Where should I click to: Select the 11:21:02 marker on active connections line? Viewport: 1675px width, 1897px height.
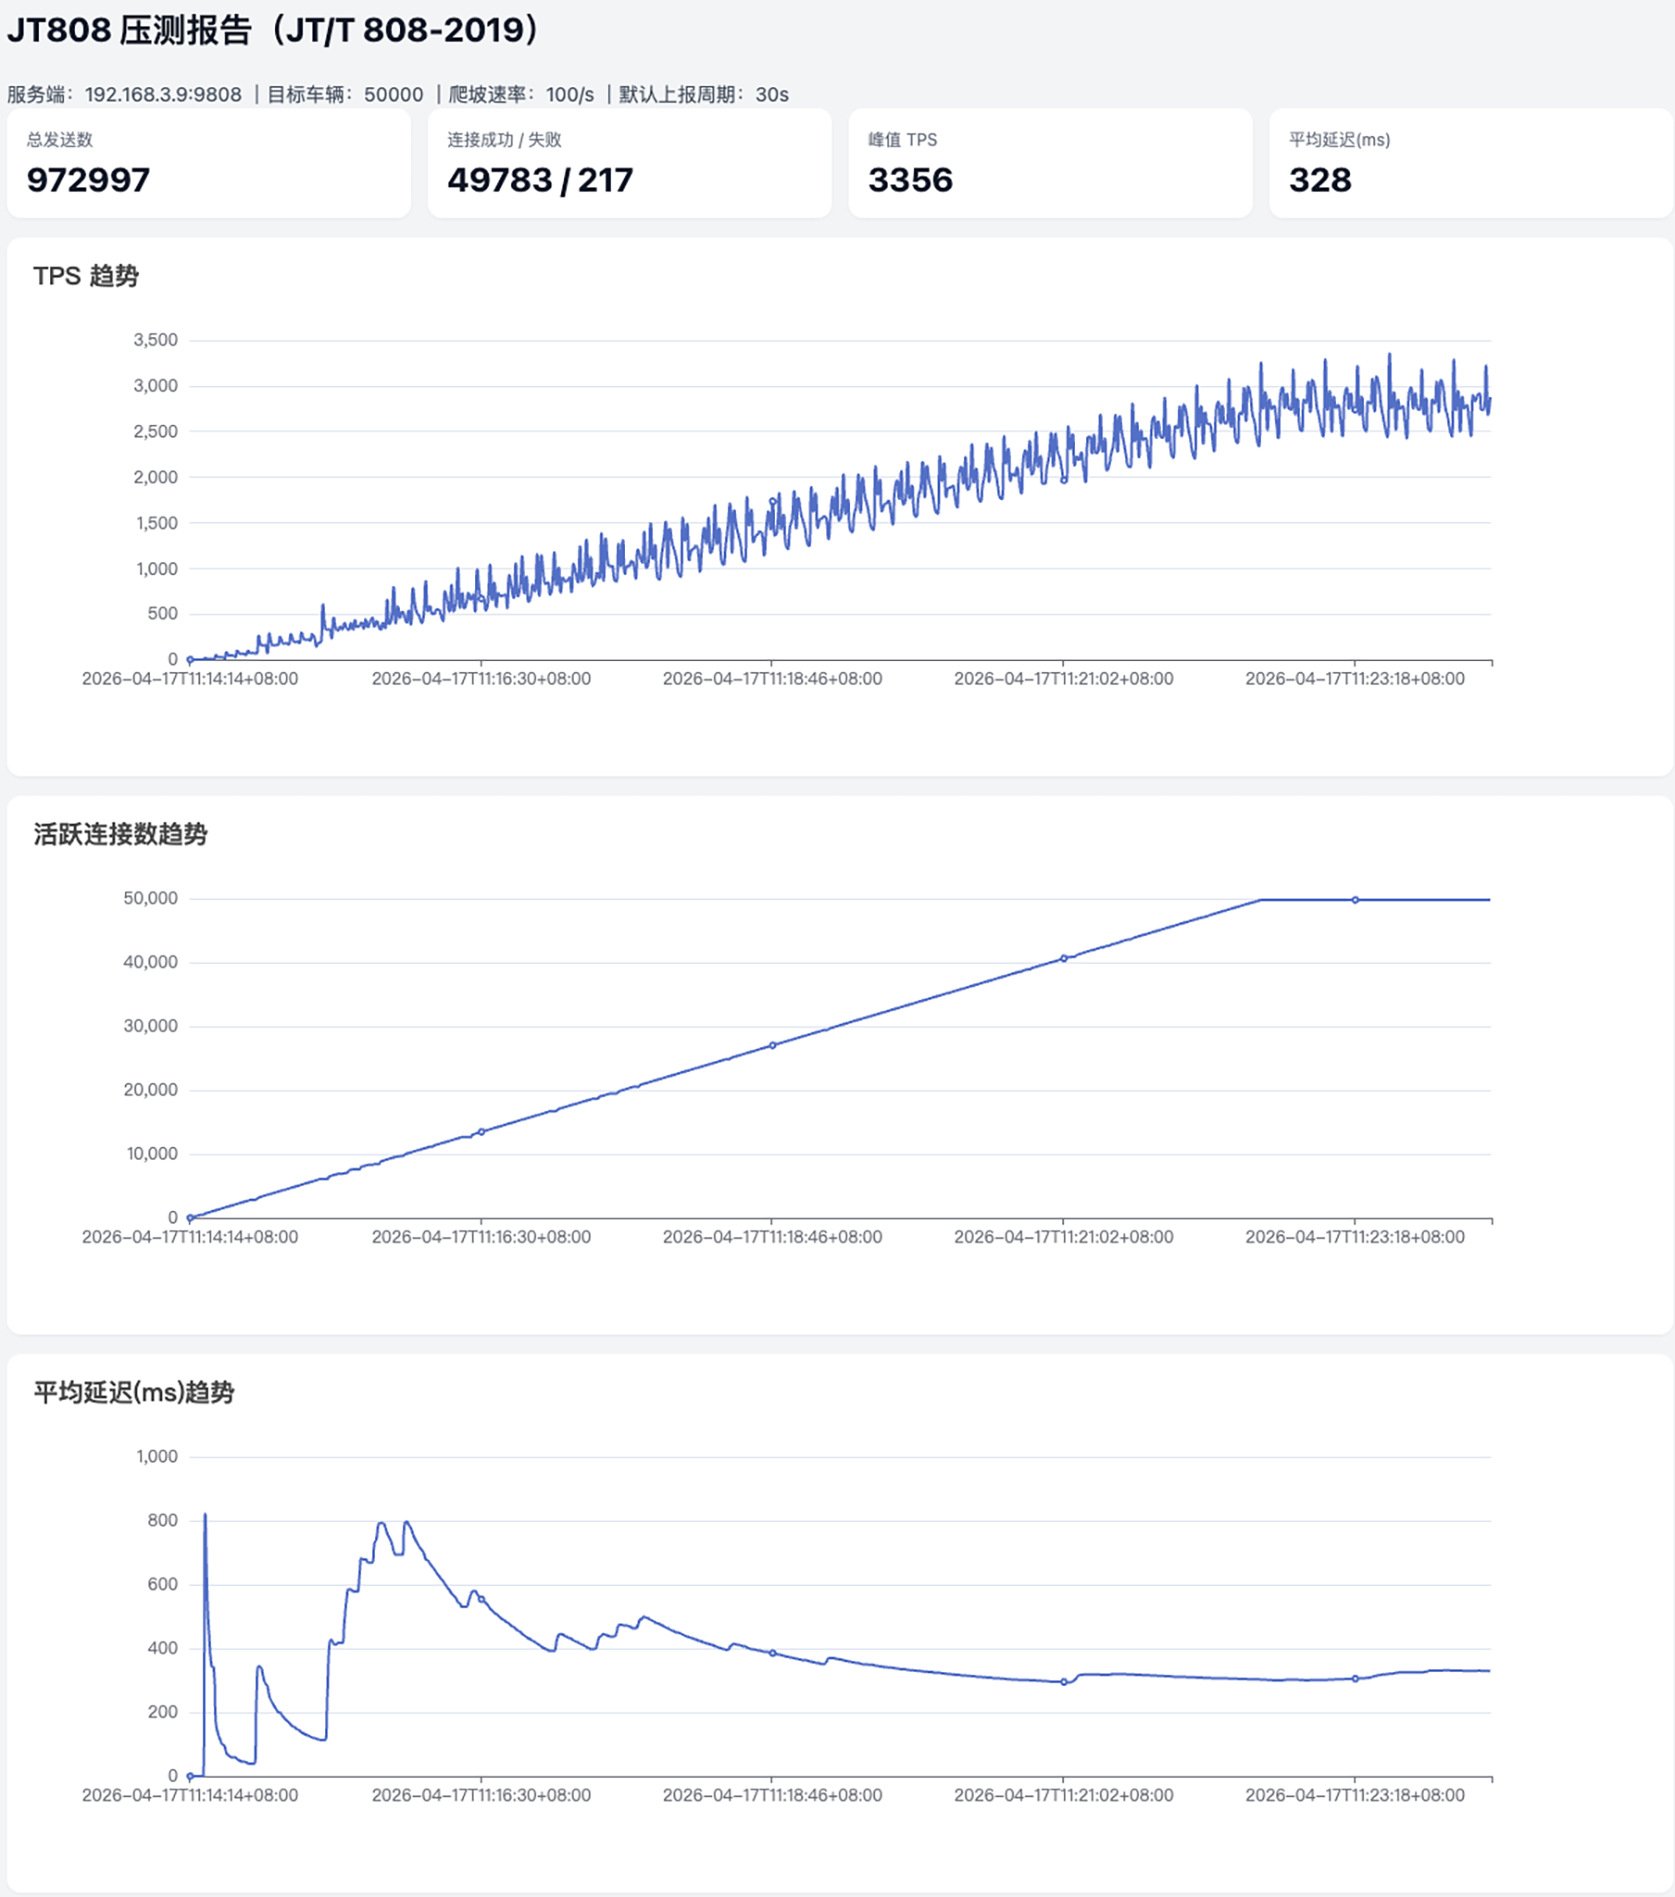coord(1064,958)
